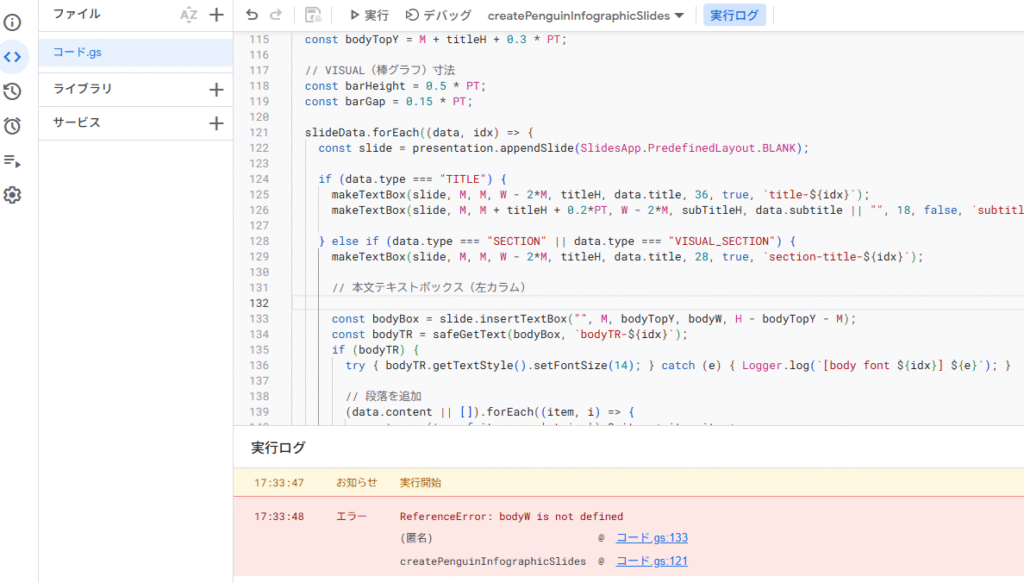Viewport: 1024px width, 583px height.
Task: Follow the コード.gs:121 error link
Action: [x=651, y=561]
